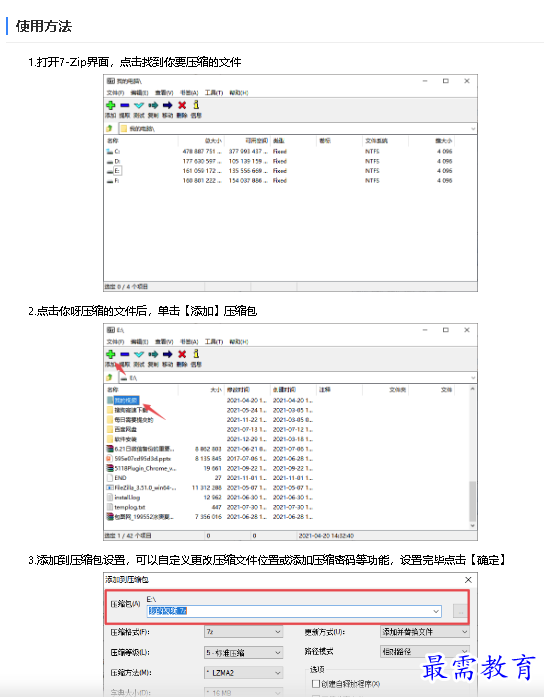Select the 595e07cd95d3d.pptx file icon
544x699 pixels.
click(109, 458)
